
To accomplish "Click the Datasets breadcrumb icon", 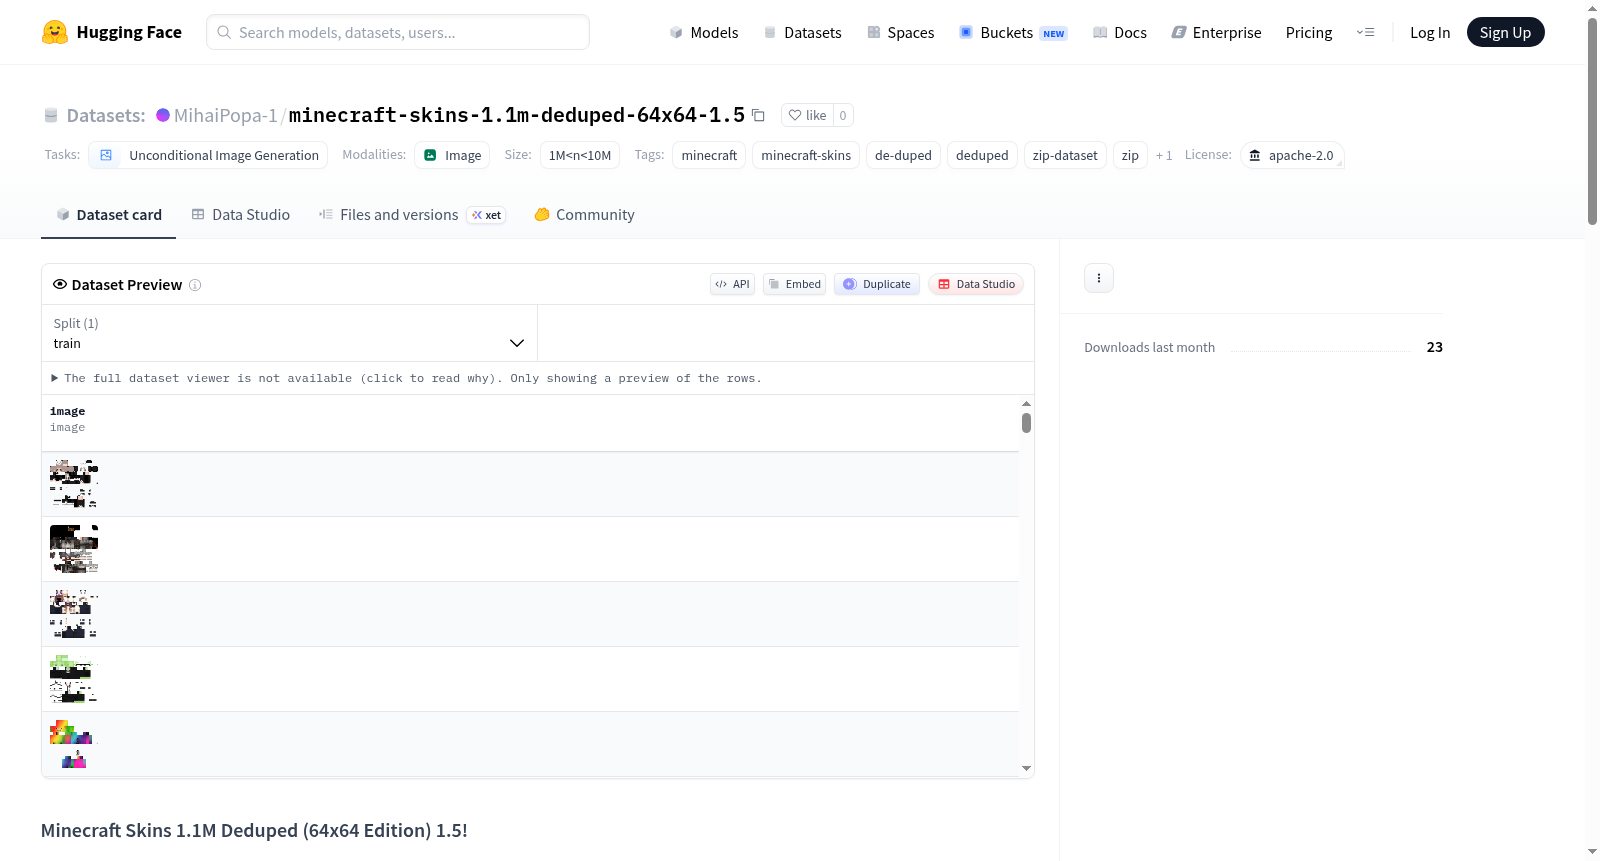I will click(51, 116).
